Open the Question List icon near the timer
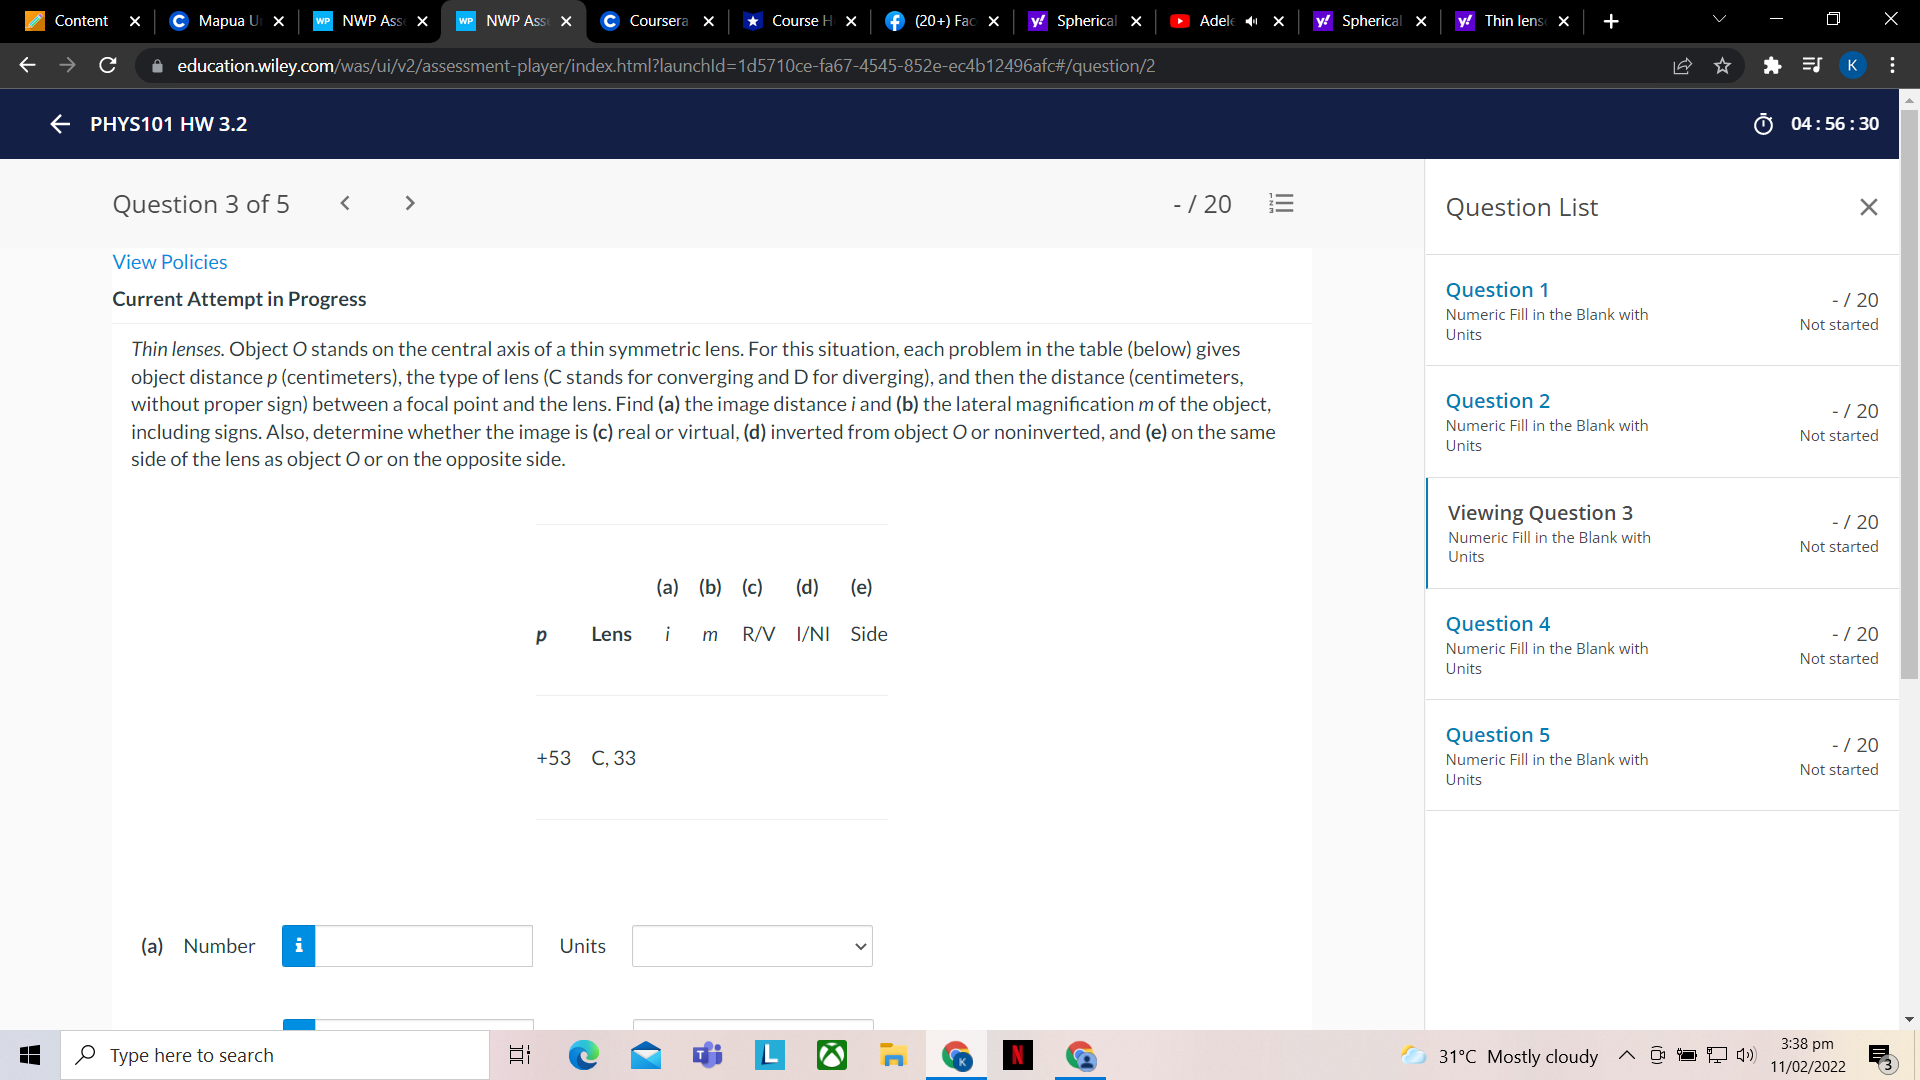Viewport: 1920px width, 1080px height. pyautogui.click(x=1281, y=203)
